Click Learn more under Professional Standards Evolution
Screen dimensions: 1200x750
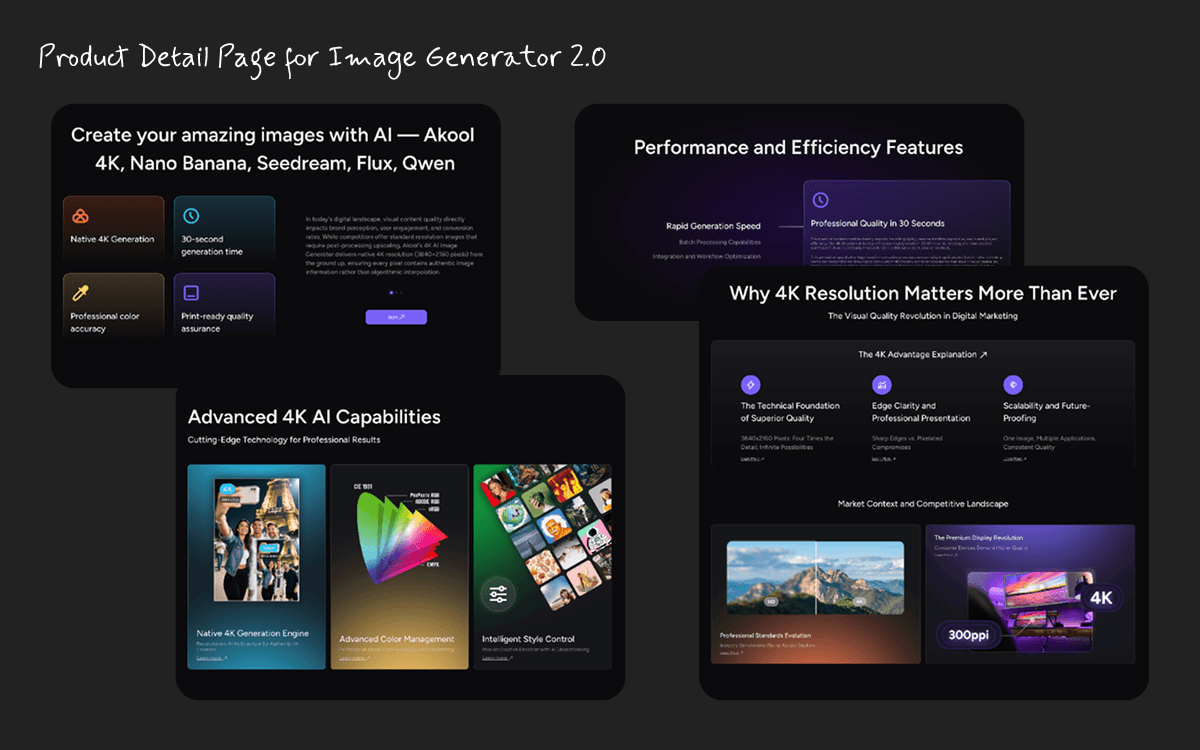[732, 654]
